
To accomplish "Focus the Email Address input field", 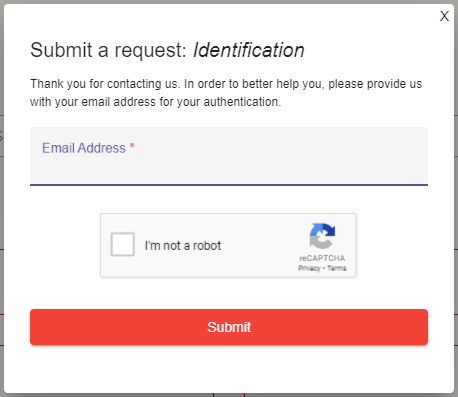I will point(229,156).
